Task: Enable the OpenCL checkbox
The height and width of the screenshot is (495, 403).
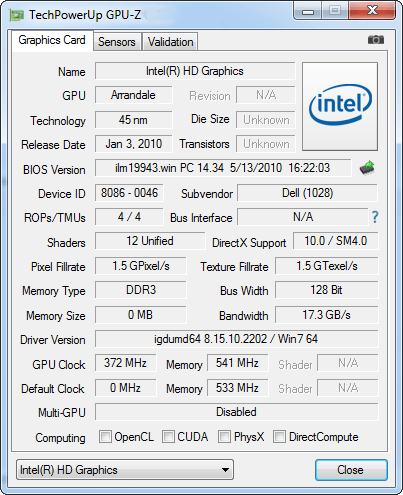Action: click(105, 437)
